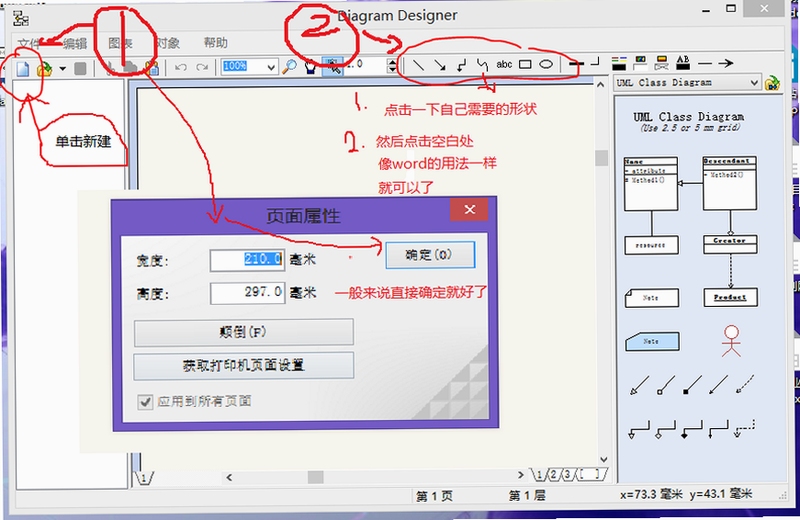Image resolution: width=800 pixels, height=520 pixels.
Task: Pick the filled-square diagonal connector
Action: (692, 385)
